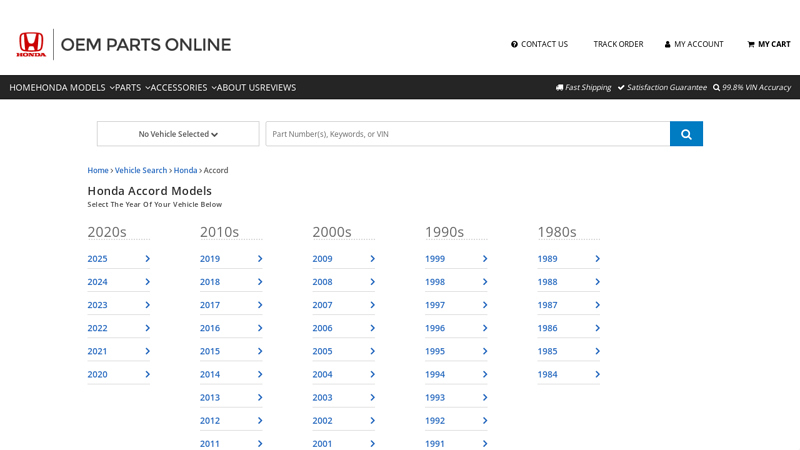Viewport: 800px width, 450px height.
Task: Click Vehicle Search in the breadcrumb
Action: [141, 170]
